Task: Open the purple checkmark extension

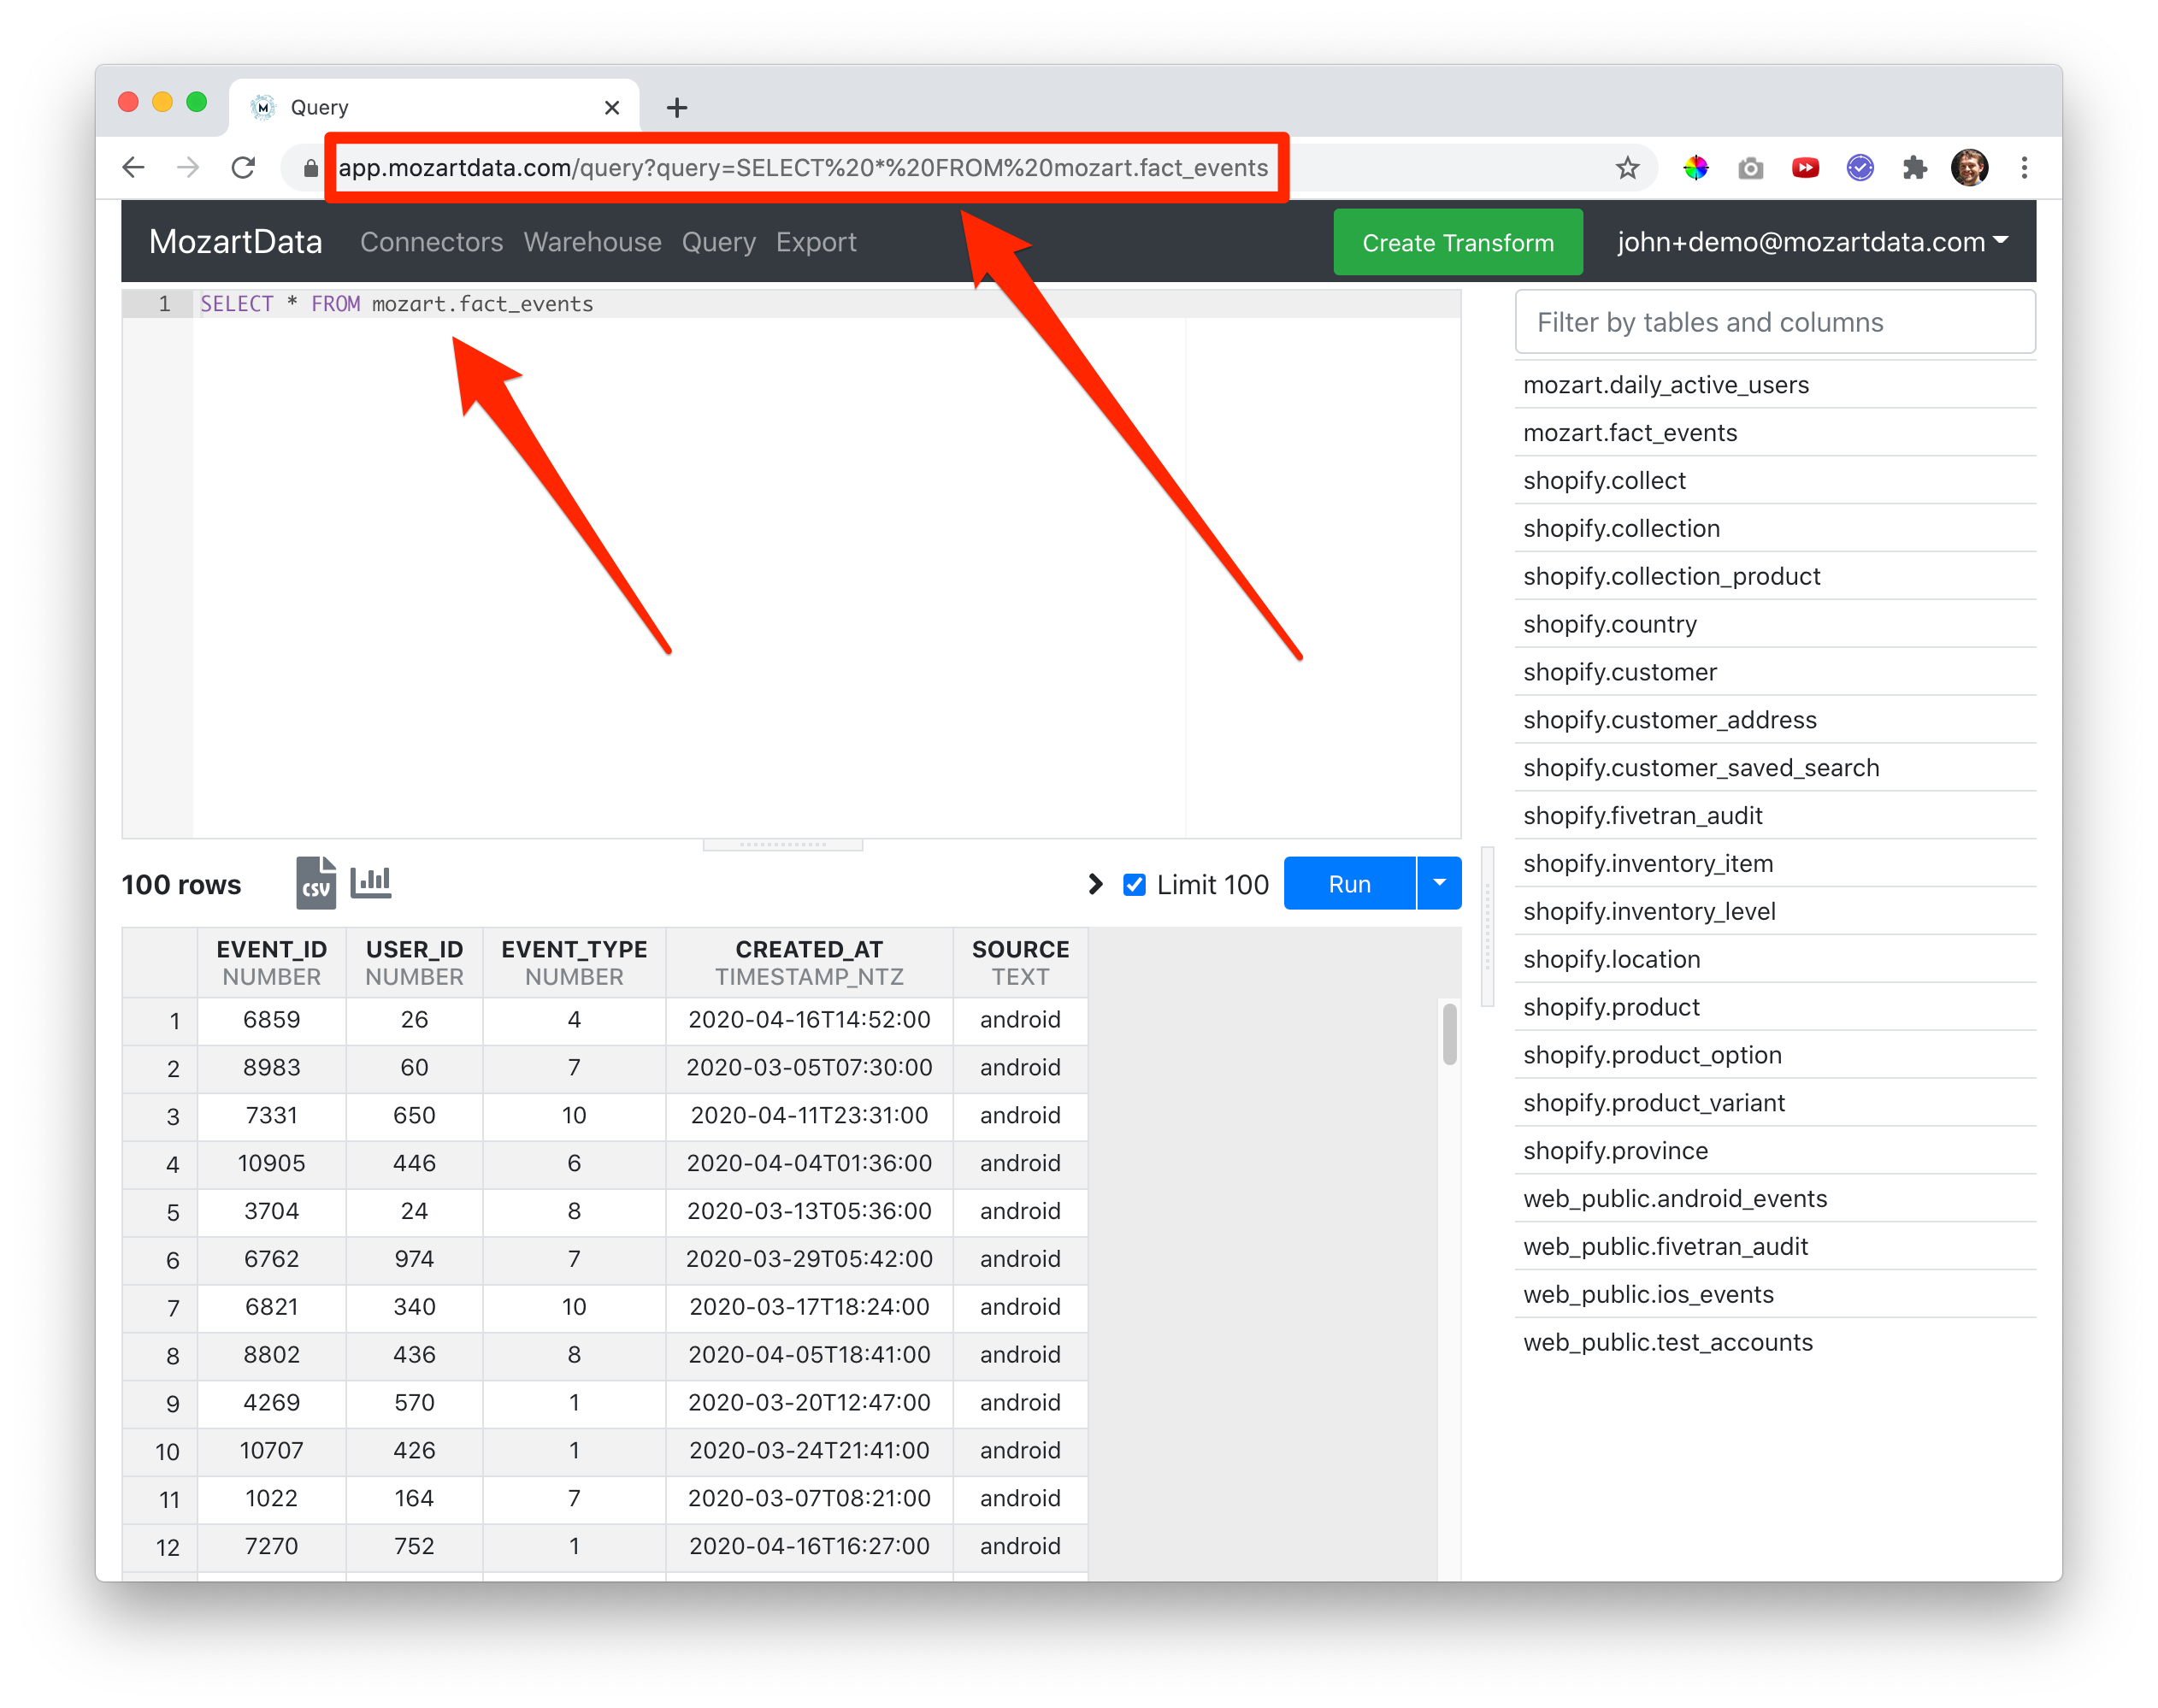Action: 1860,167
